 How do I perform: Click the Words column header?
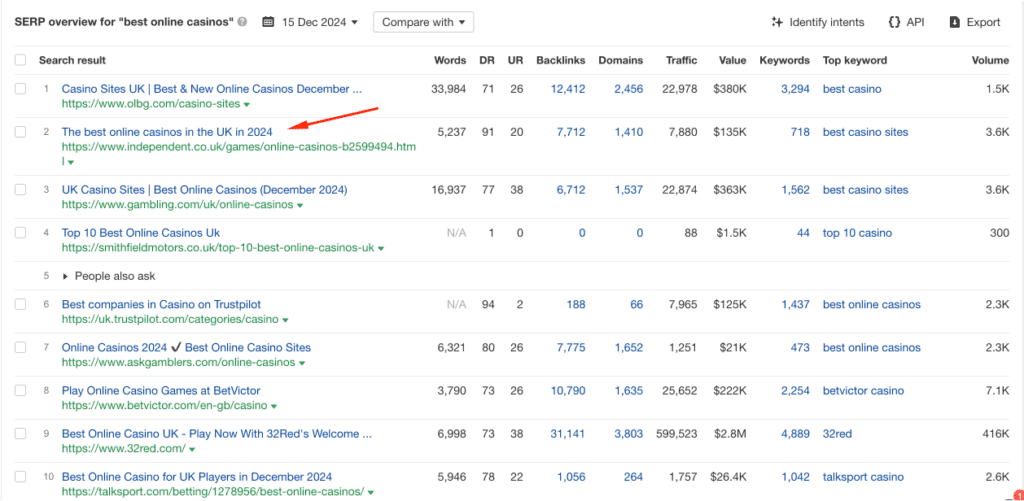click(450, 60)
